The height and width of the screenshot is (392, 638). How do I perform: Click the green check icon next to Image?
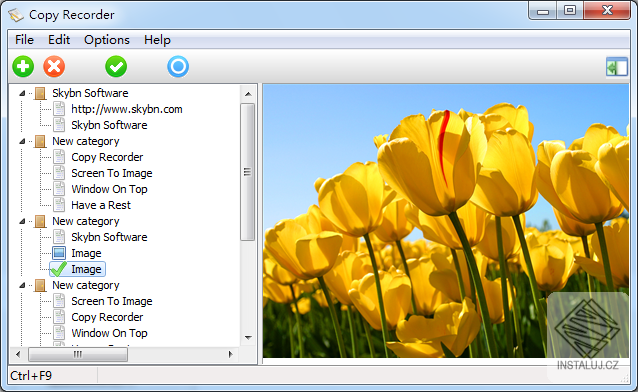click(59, 269)
